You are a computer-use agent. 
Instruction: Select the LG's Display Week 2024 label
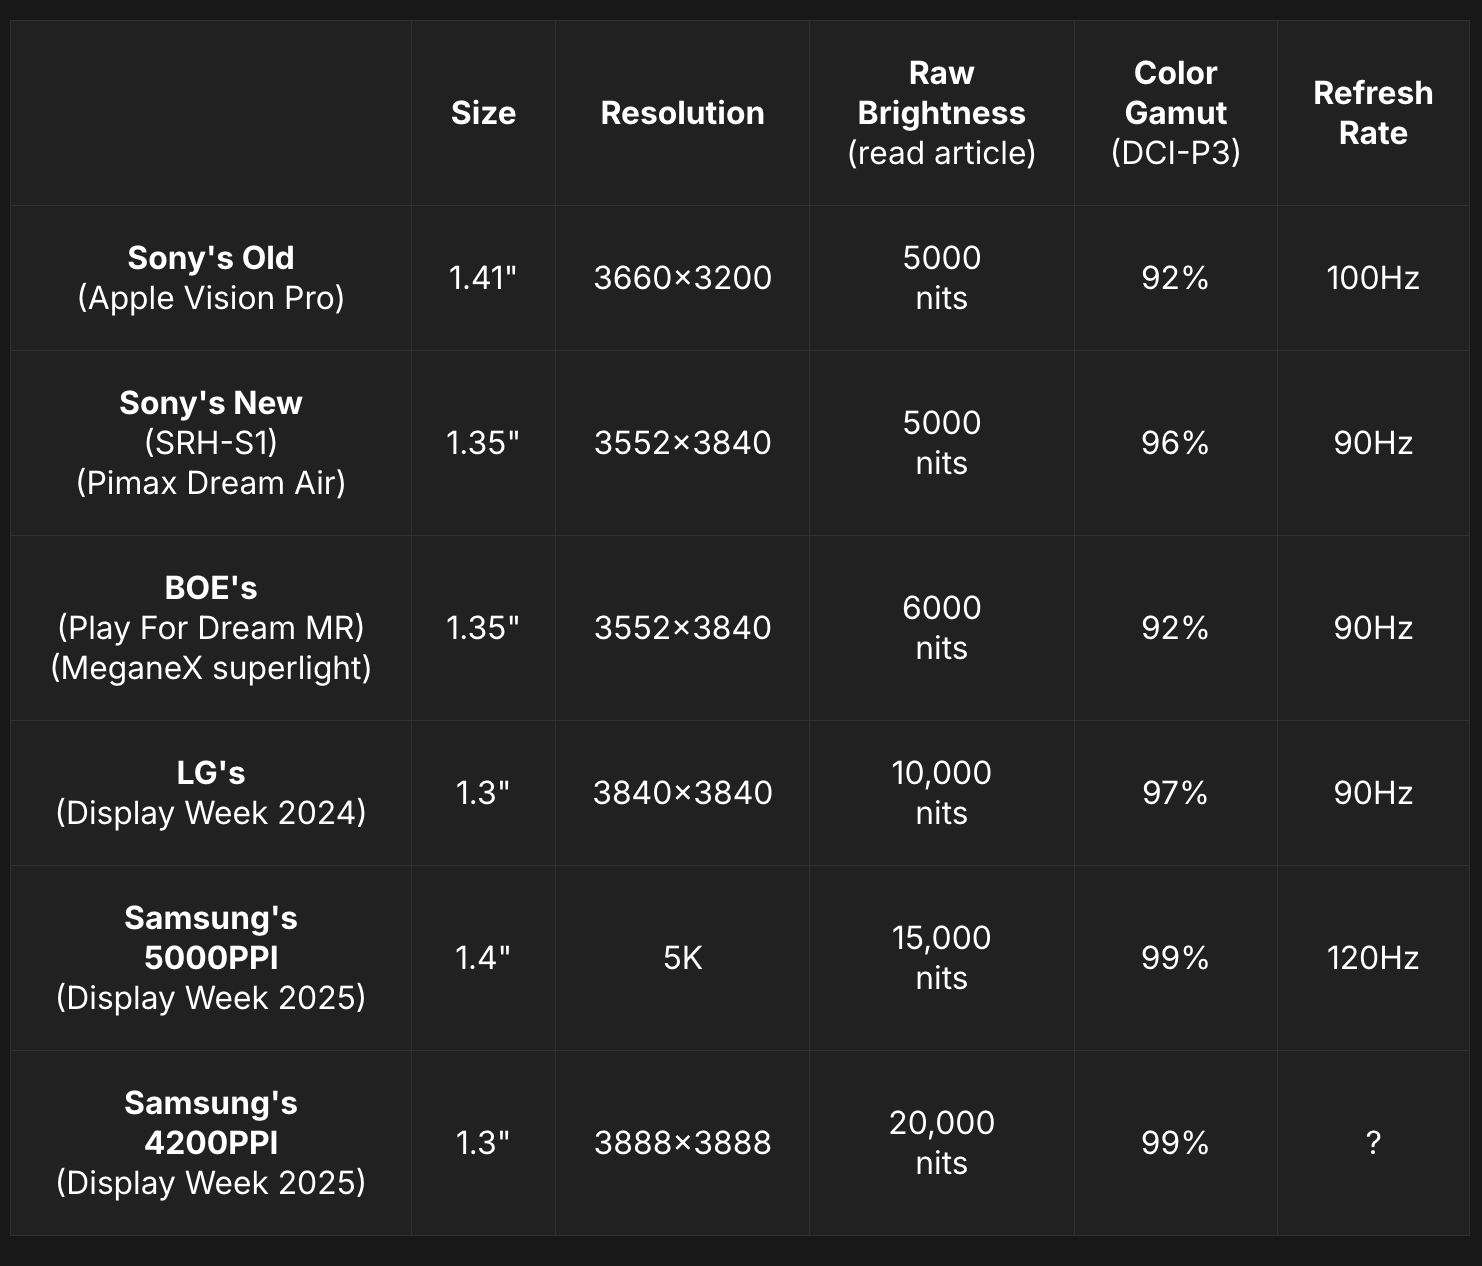point(211,793)
